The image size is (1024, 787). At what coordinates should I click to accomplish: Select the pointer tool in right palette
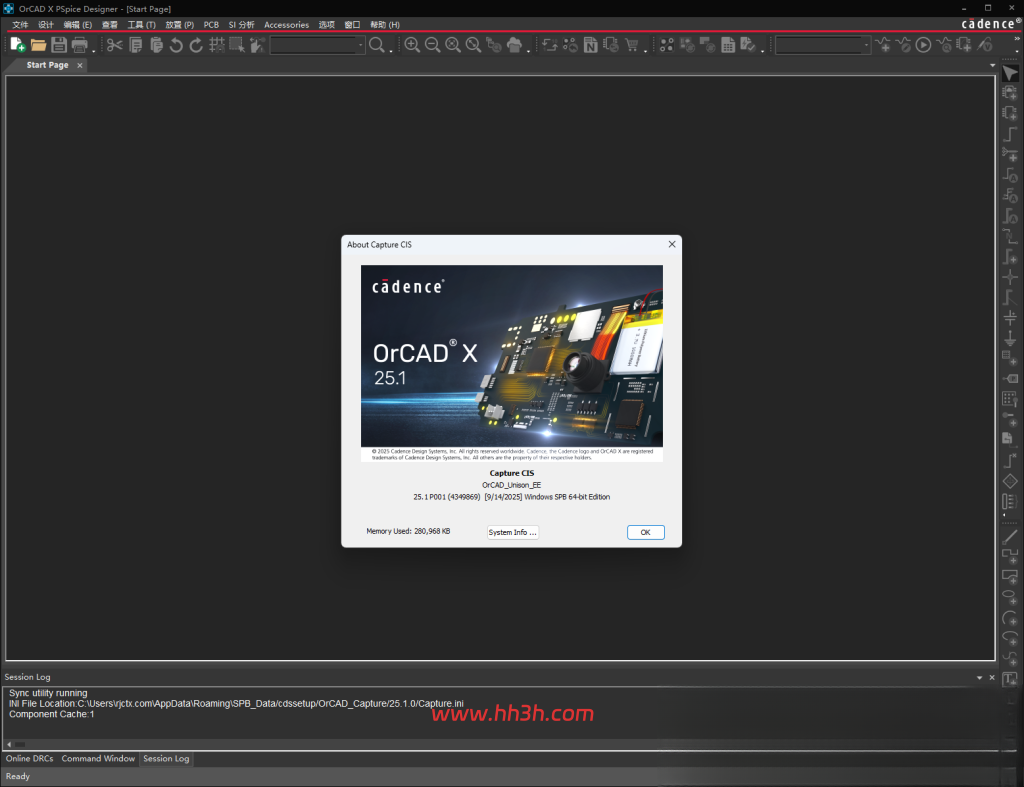pos(1010,73)
